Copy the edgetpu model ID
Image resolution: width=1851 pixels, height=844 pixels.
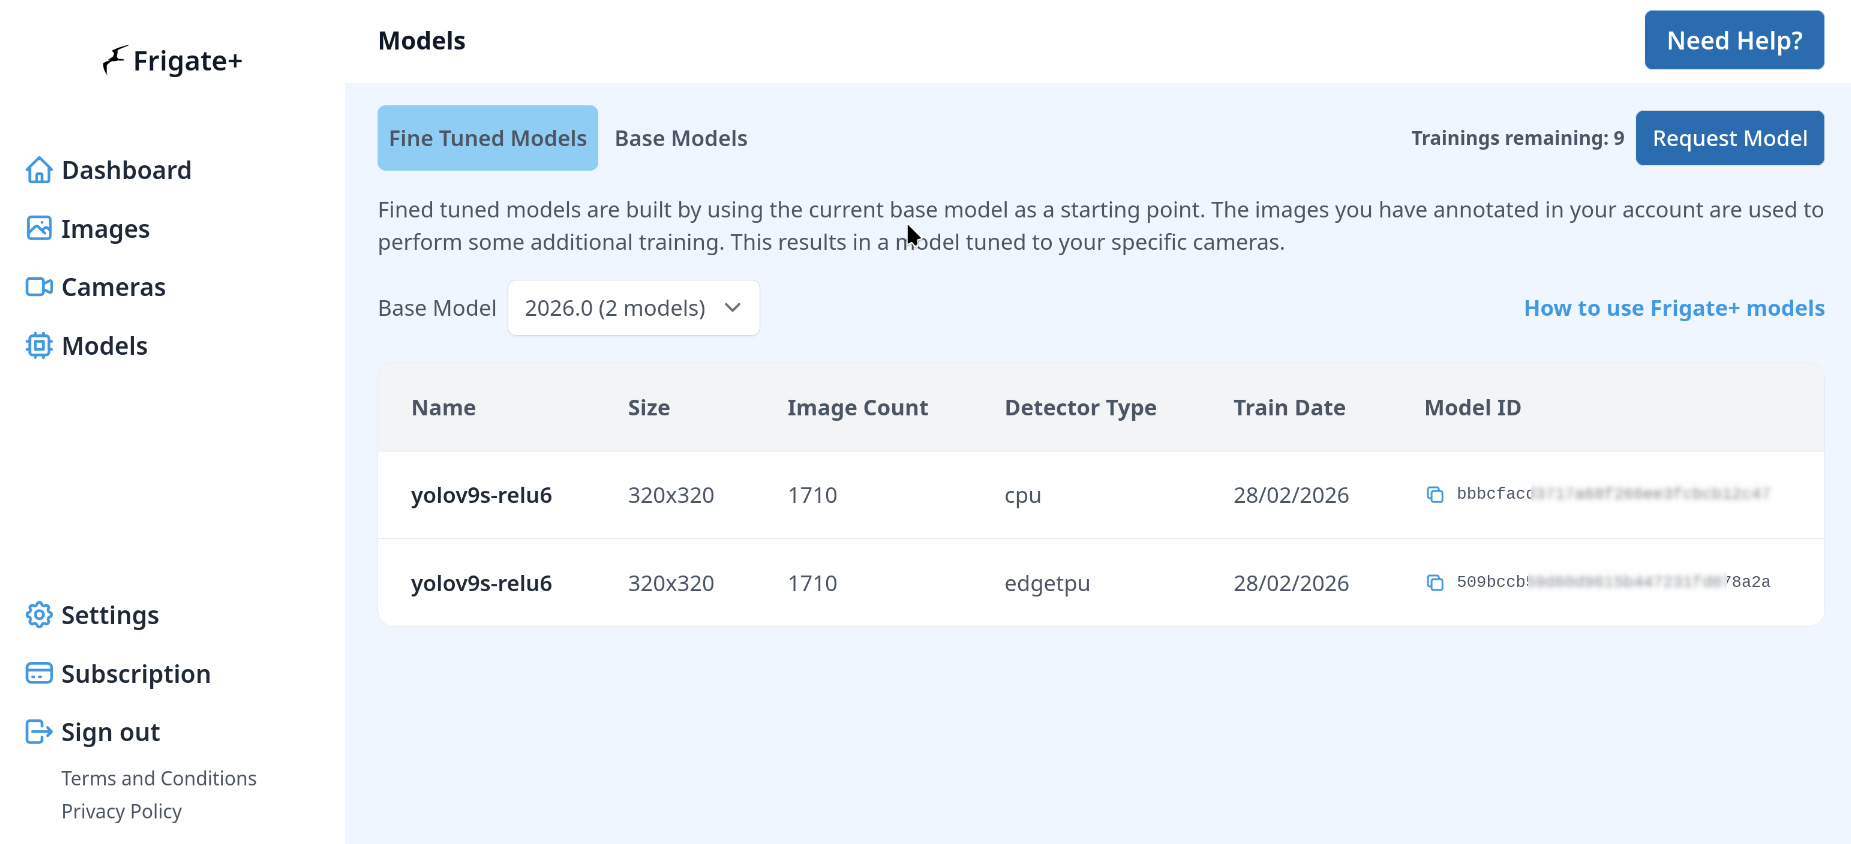tap(1435, 583)
